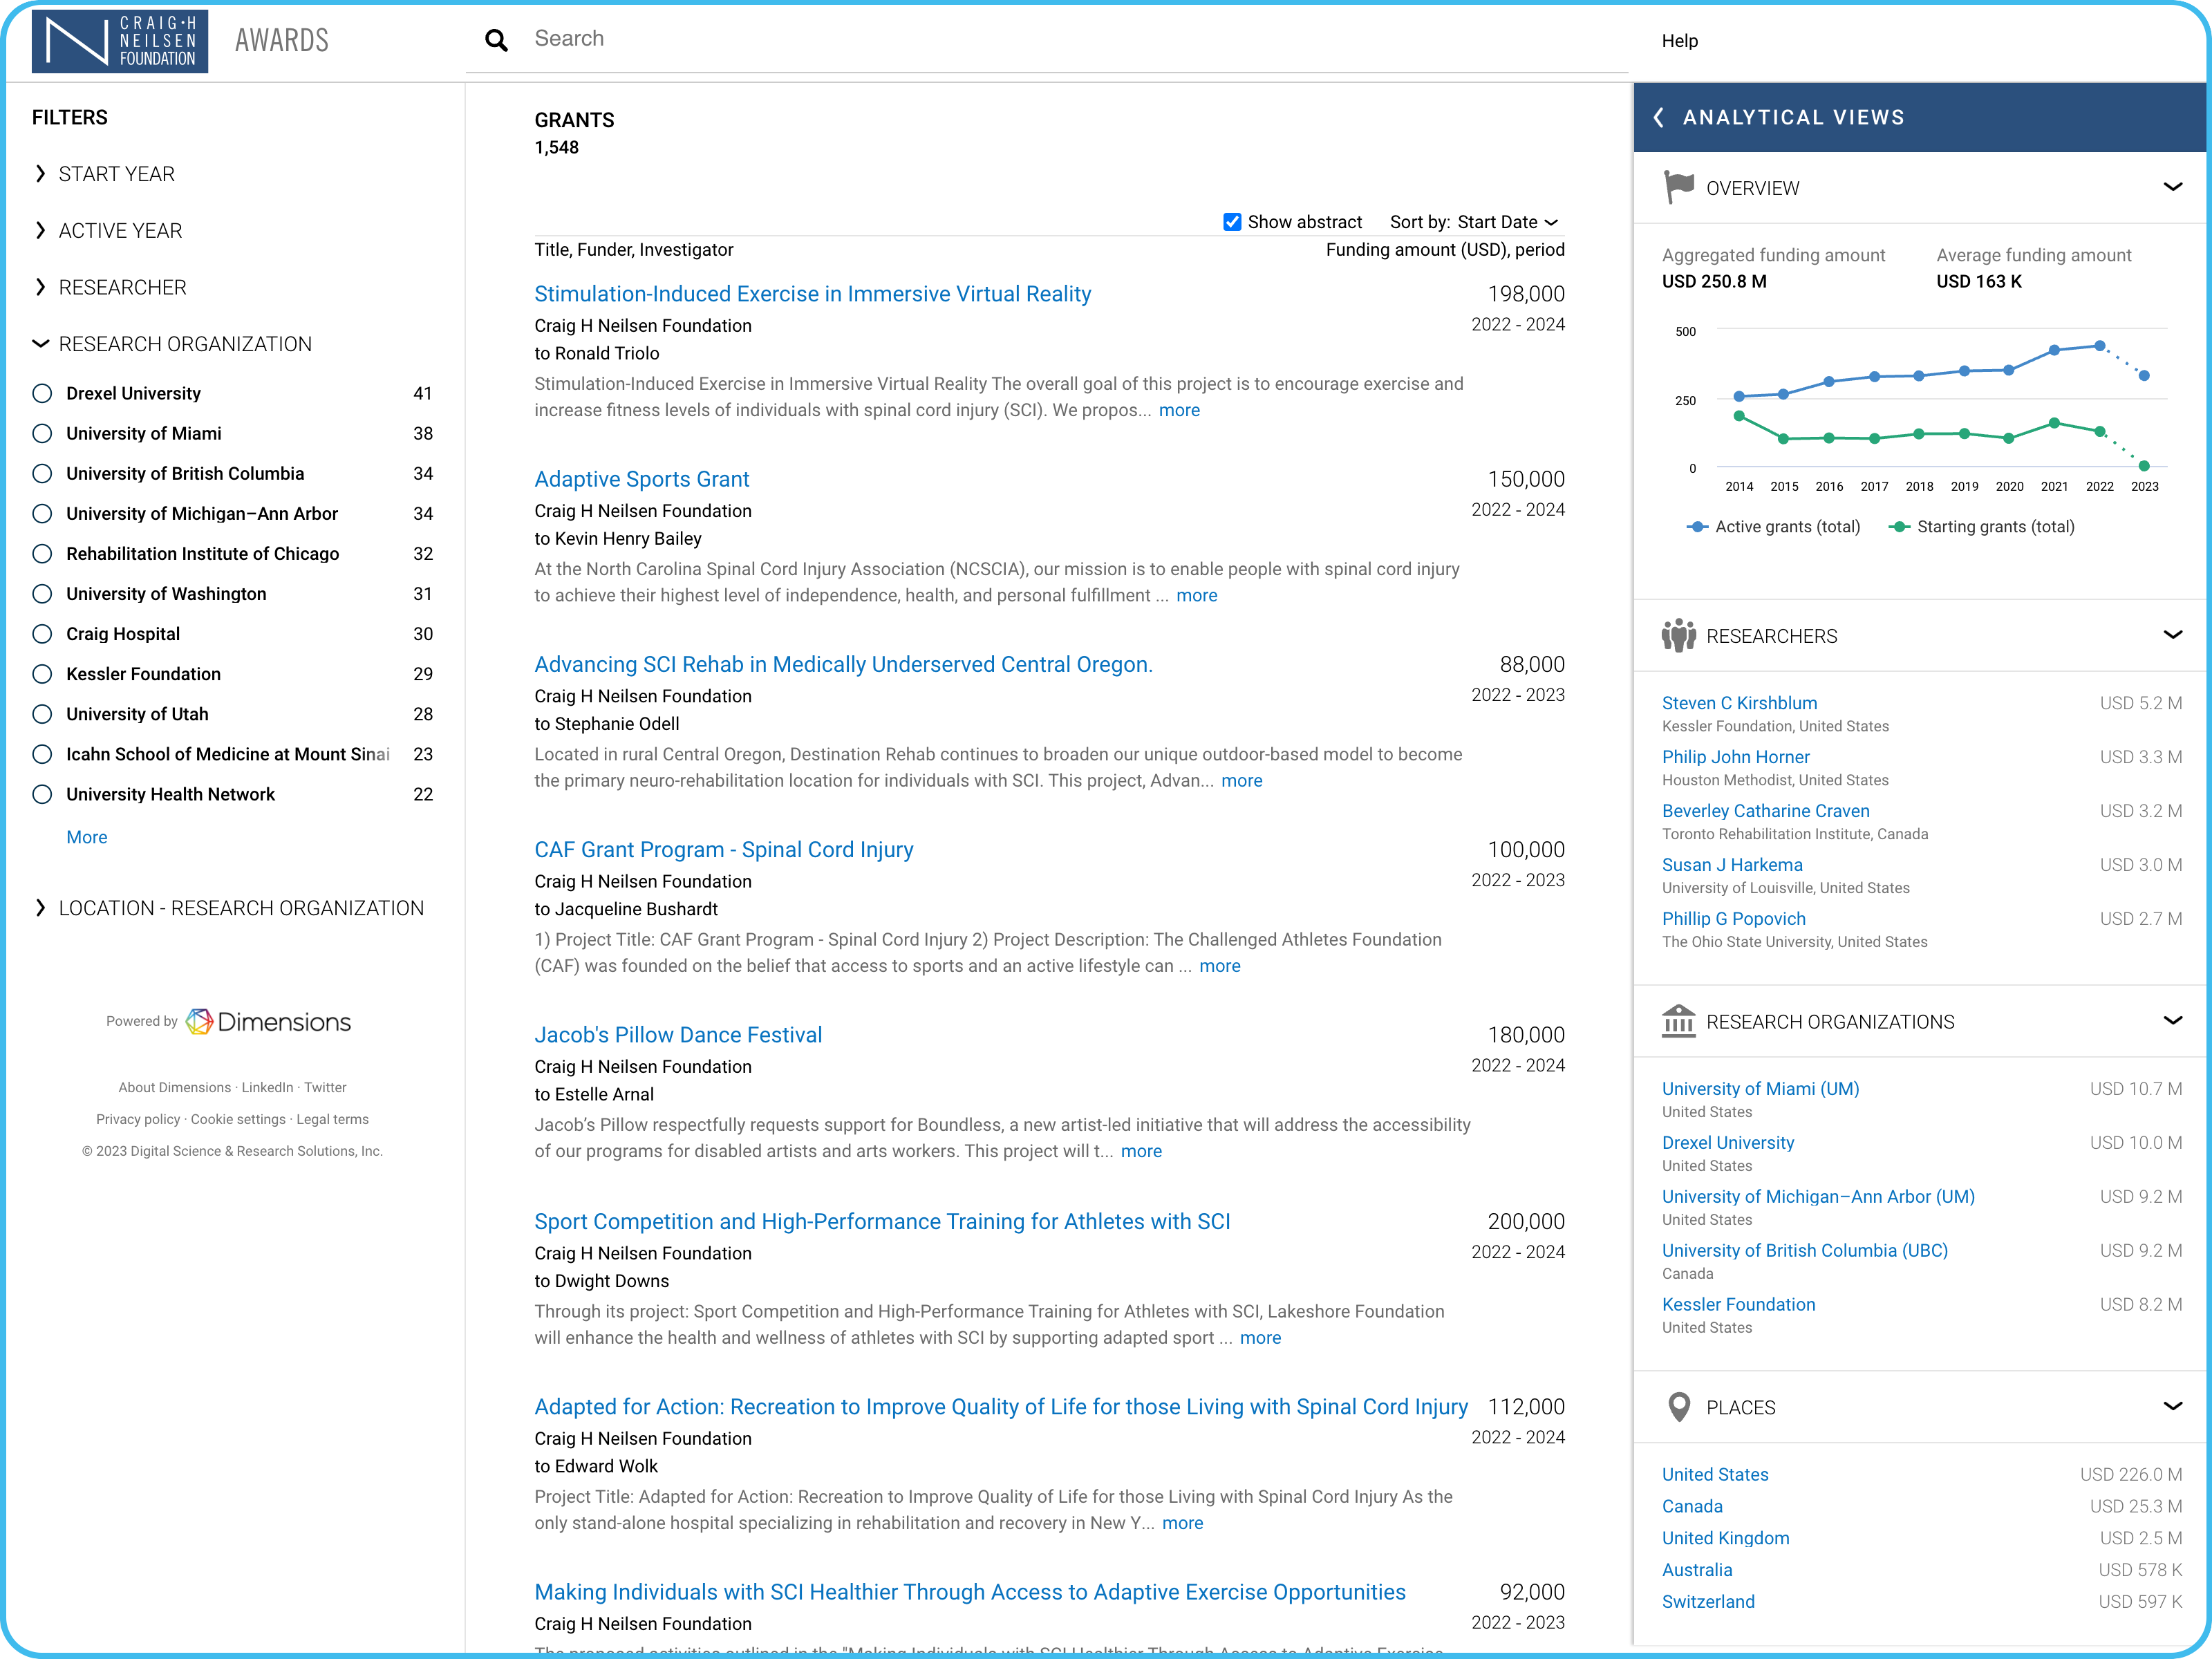Image resolution: width=2212 pixels, height=1659 pixels.
Task: Open the Adaptive Sports Grant link
Action: point(641,479)
